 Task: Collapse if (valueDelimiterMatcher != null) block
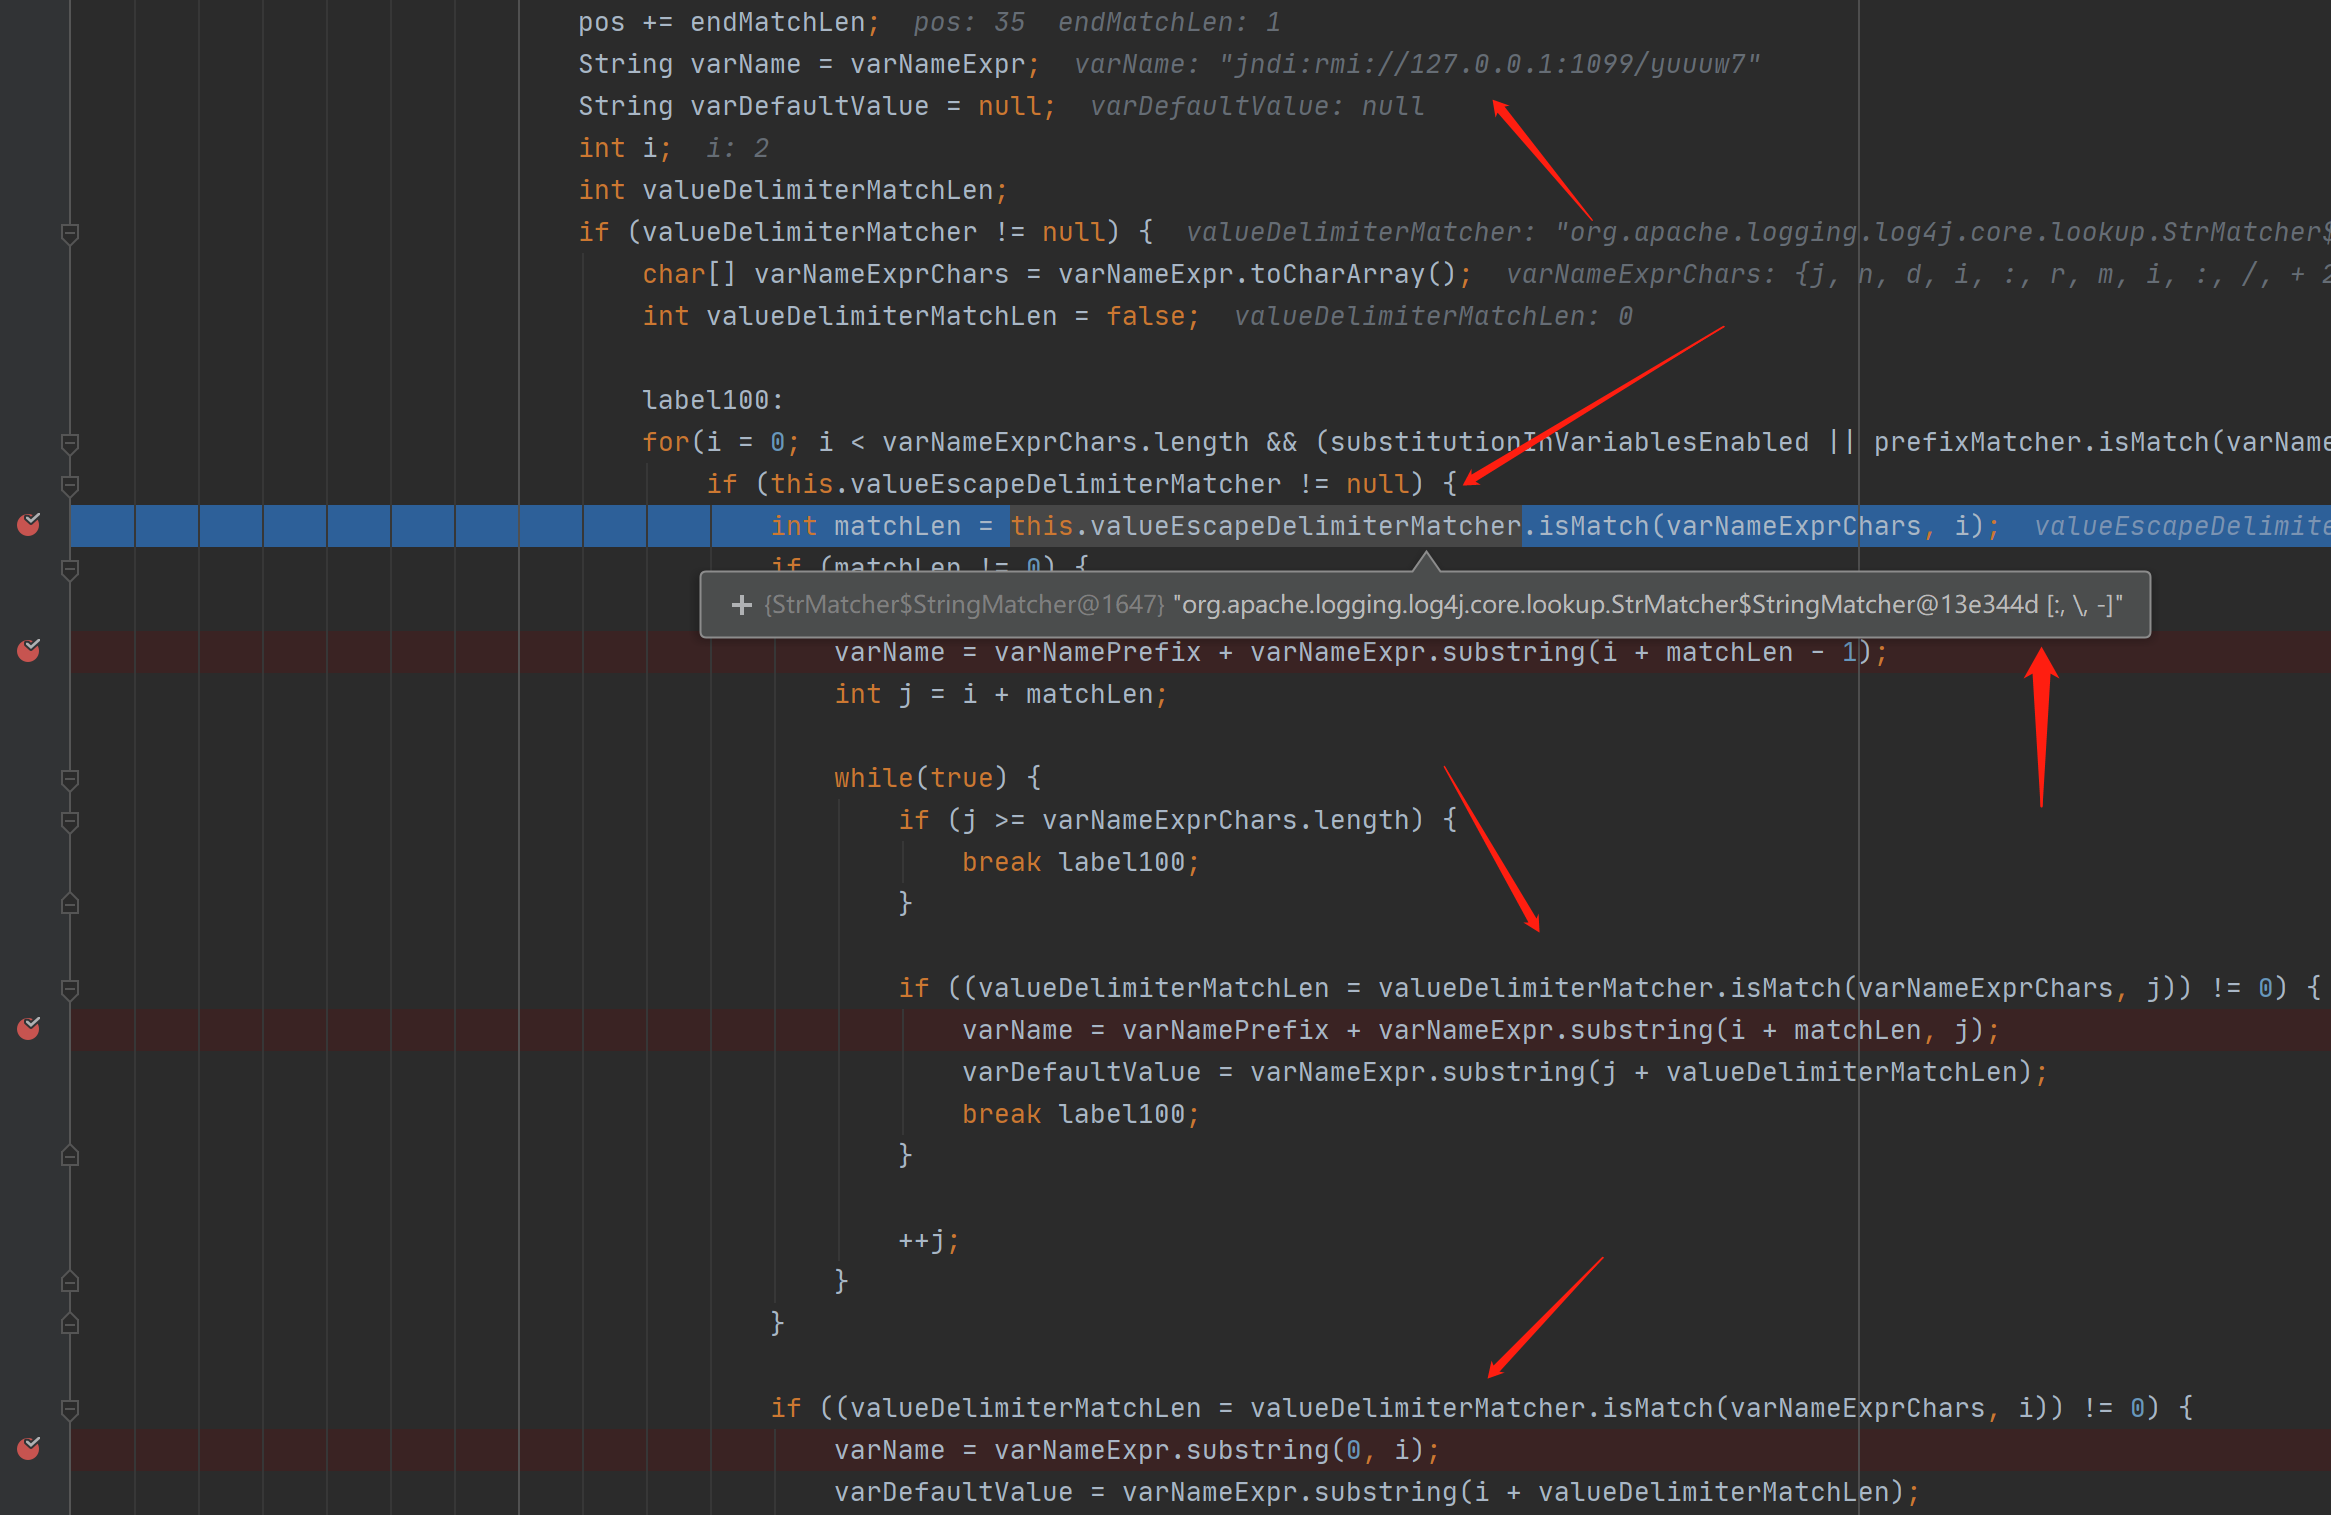[x=70, y=233]
